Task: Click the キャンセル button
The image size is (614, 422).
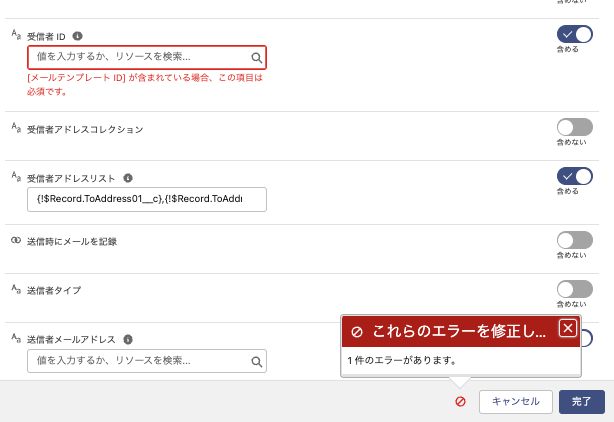Action: (516, 402)
